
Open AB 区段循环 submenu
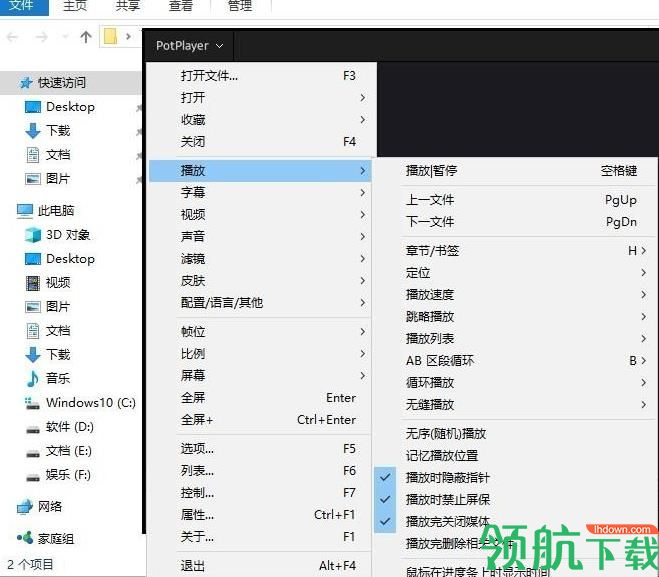click(516, 361)
